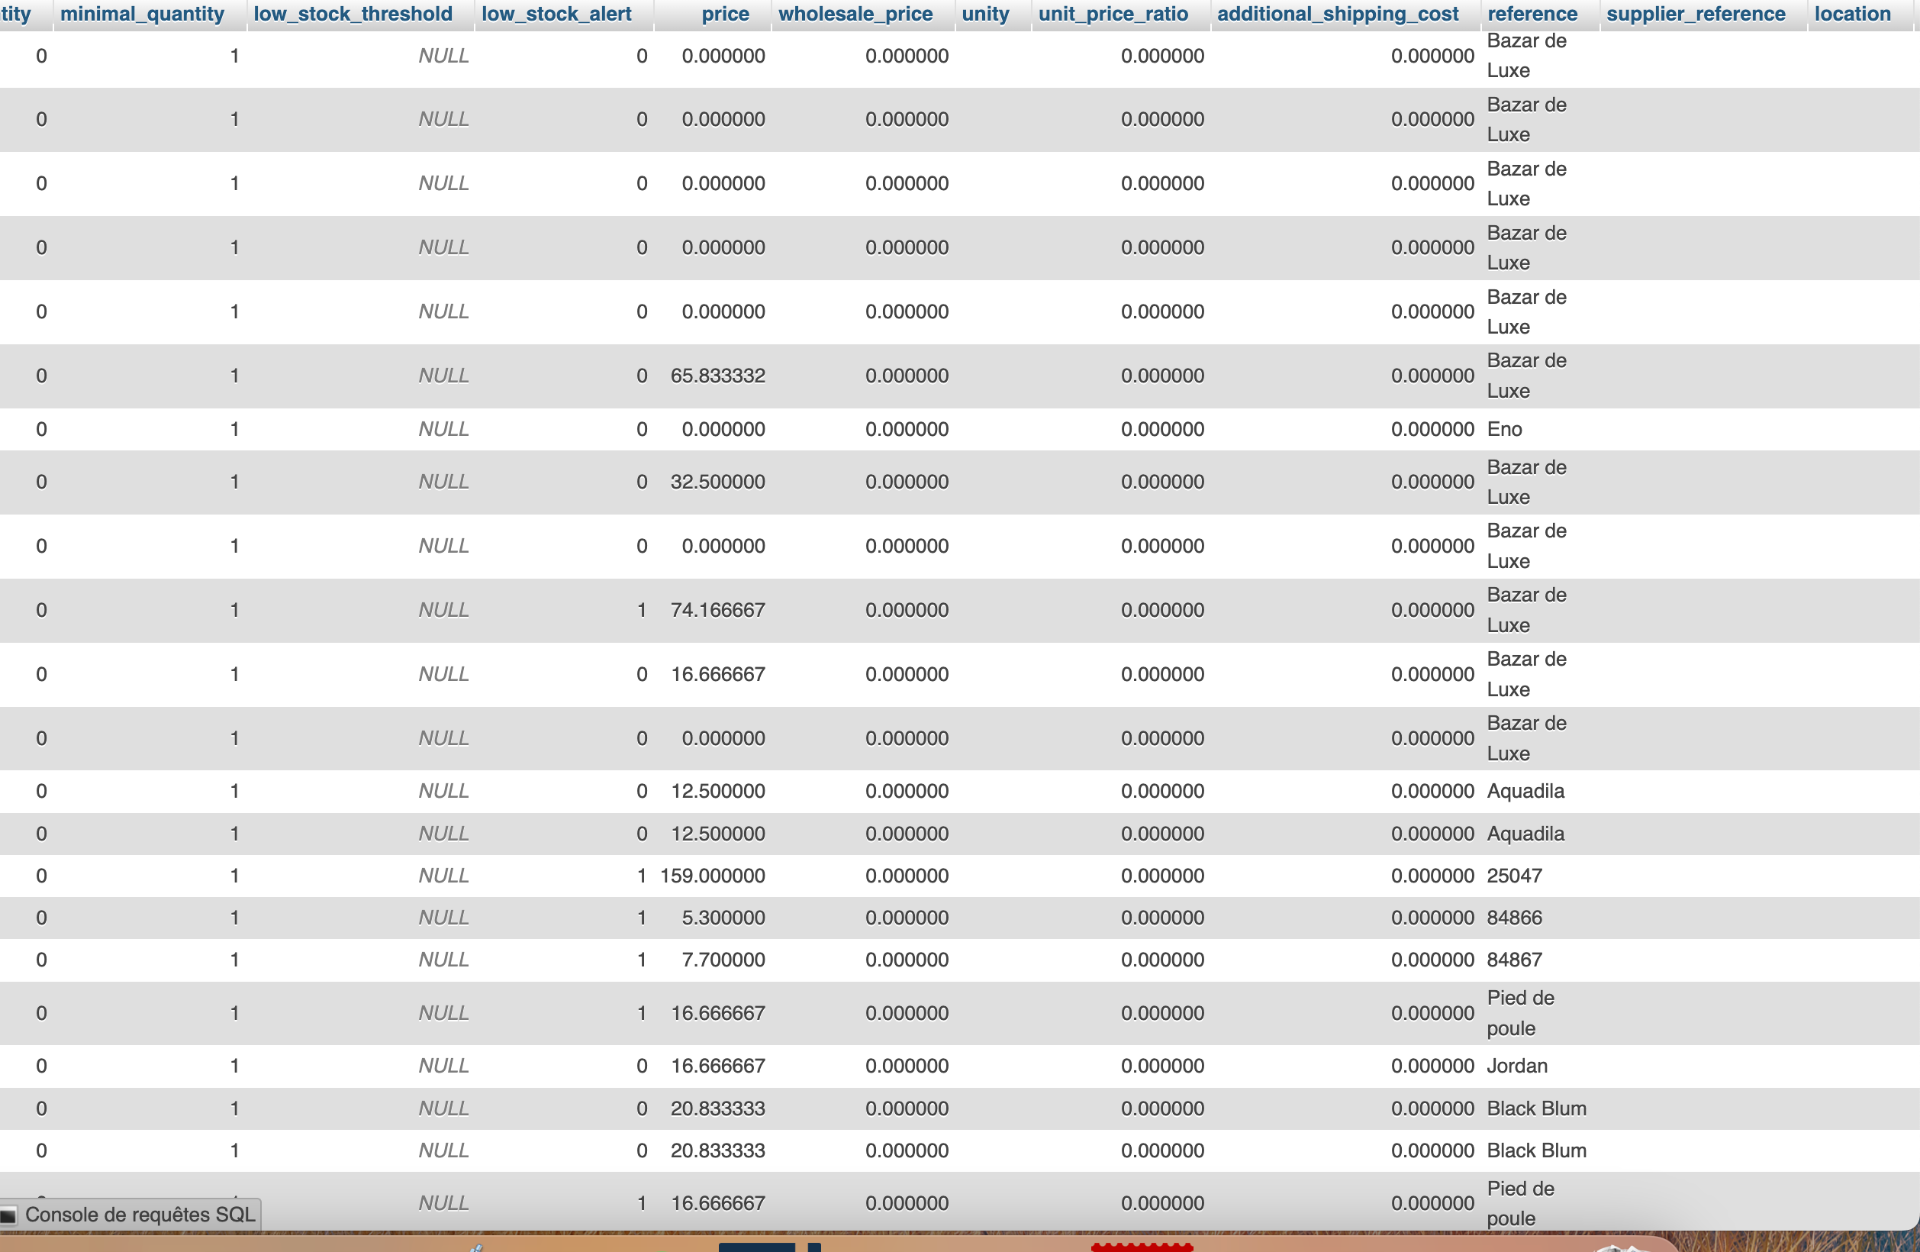
Task: Sort by the low_stock_threshold column header
Action: (x=353, y=14)
